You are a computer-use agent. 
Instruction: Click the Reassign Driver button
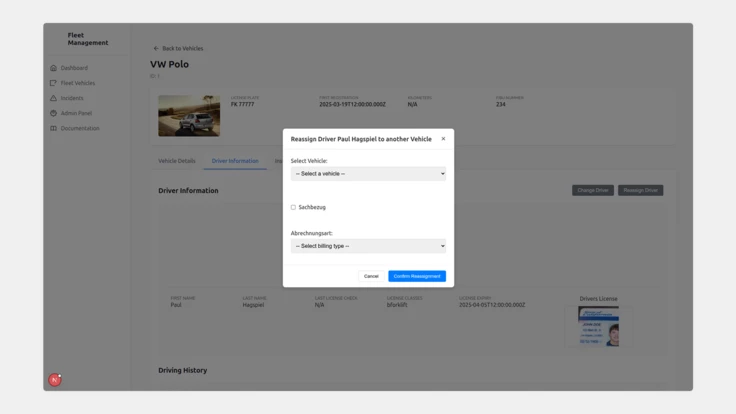(x=640, y=190)
